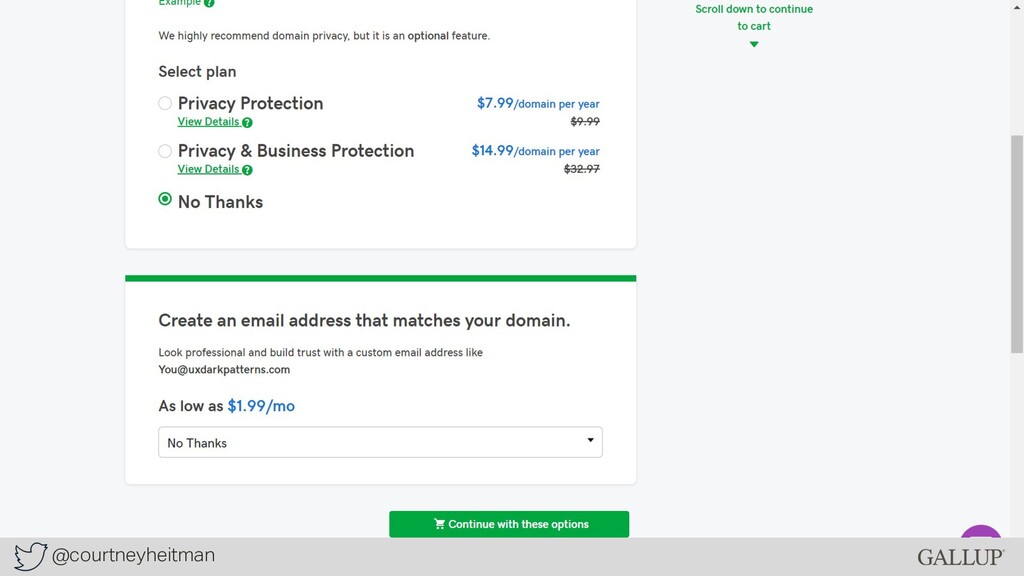Click Continue with these options button

pyautogui.click(x=509, y=524)
